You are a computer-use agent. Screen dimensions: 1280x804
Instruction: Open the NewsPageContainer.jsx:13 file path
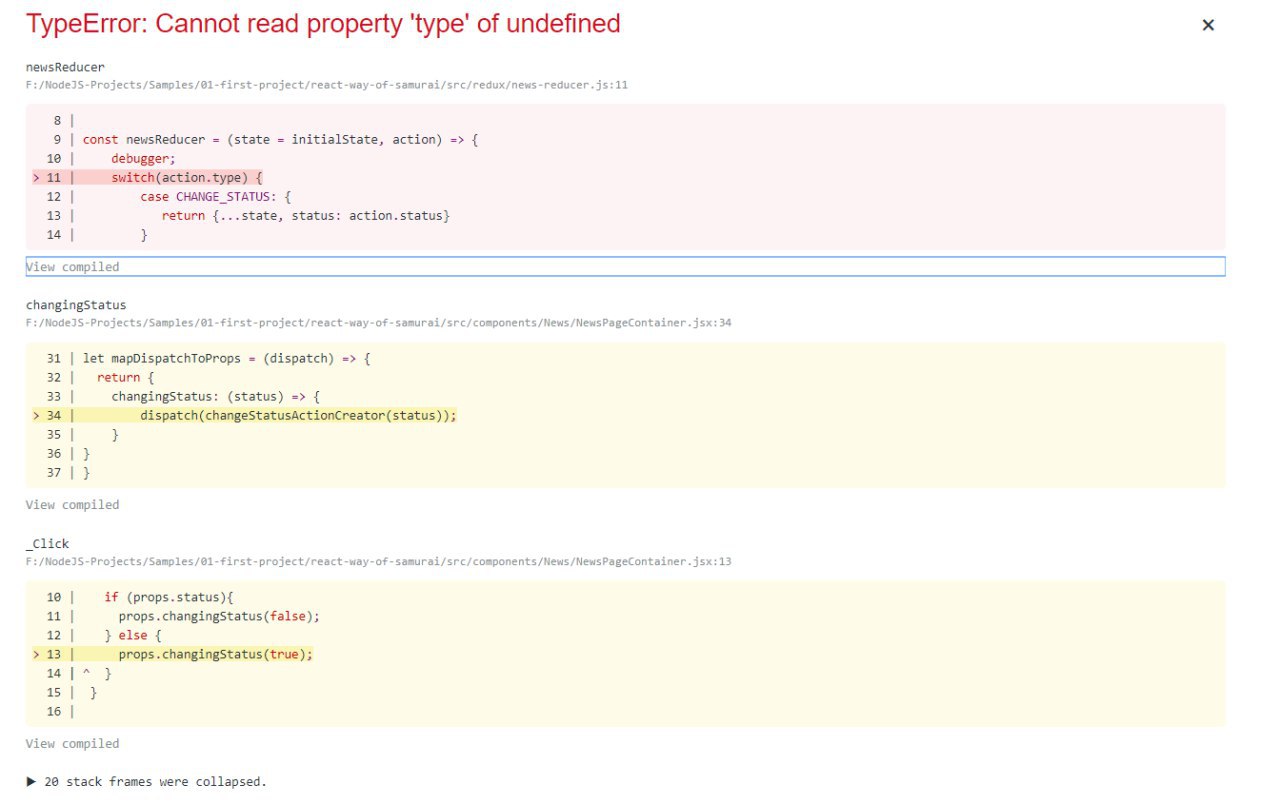pyautogui.click(x=378, y=561)
